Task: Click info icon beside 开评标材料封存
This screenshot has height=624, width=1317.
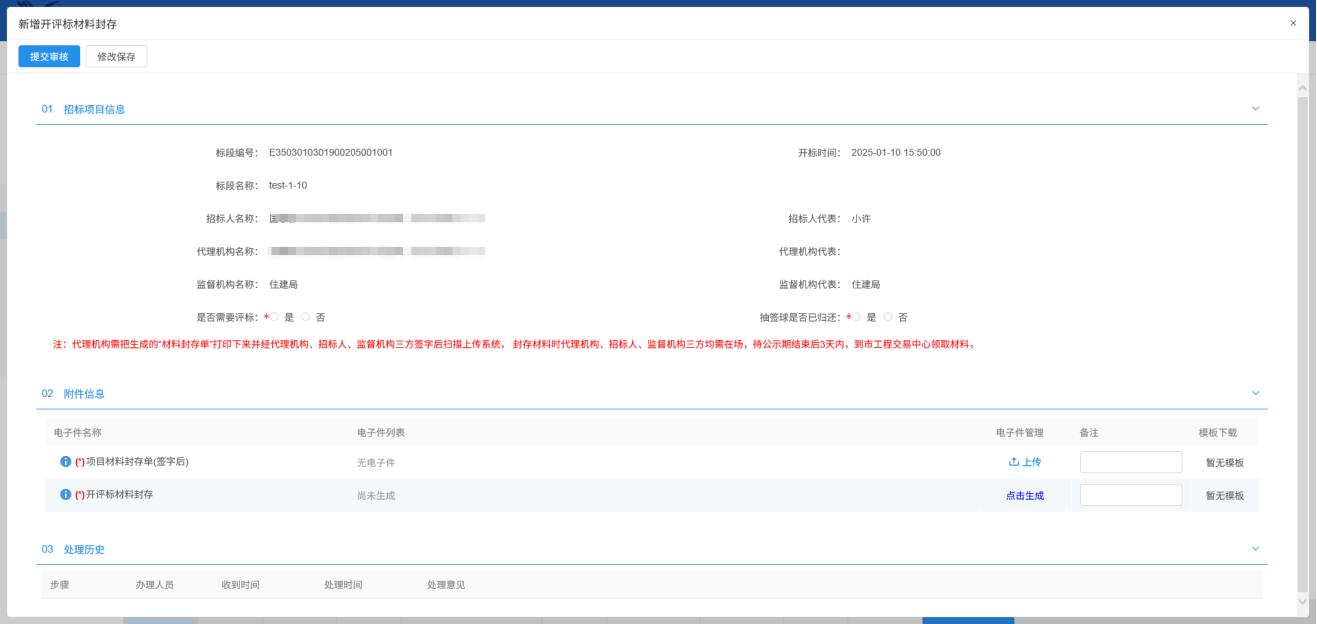Action: point(66,495)
